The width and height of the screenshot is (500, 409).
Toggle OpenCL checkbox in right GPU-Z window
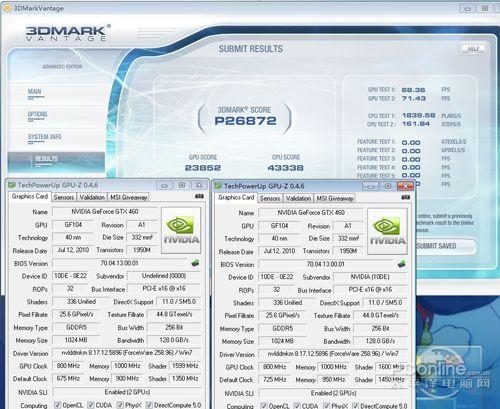tap(263, 406)
